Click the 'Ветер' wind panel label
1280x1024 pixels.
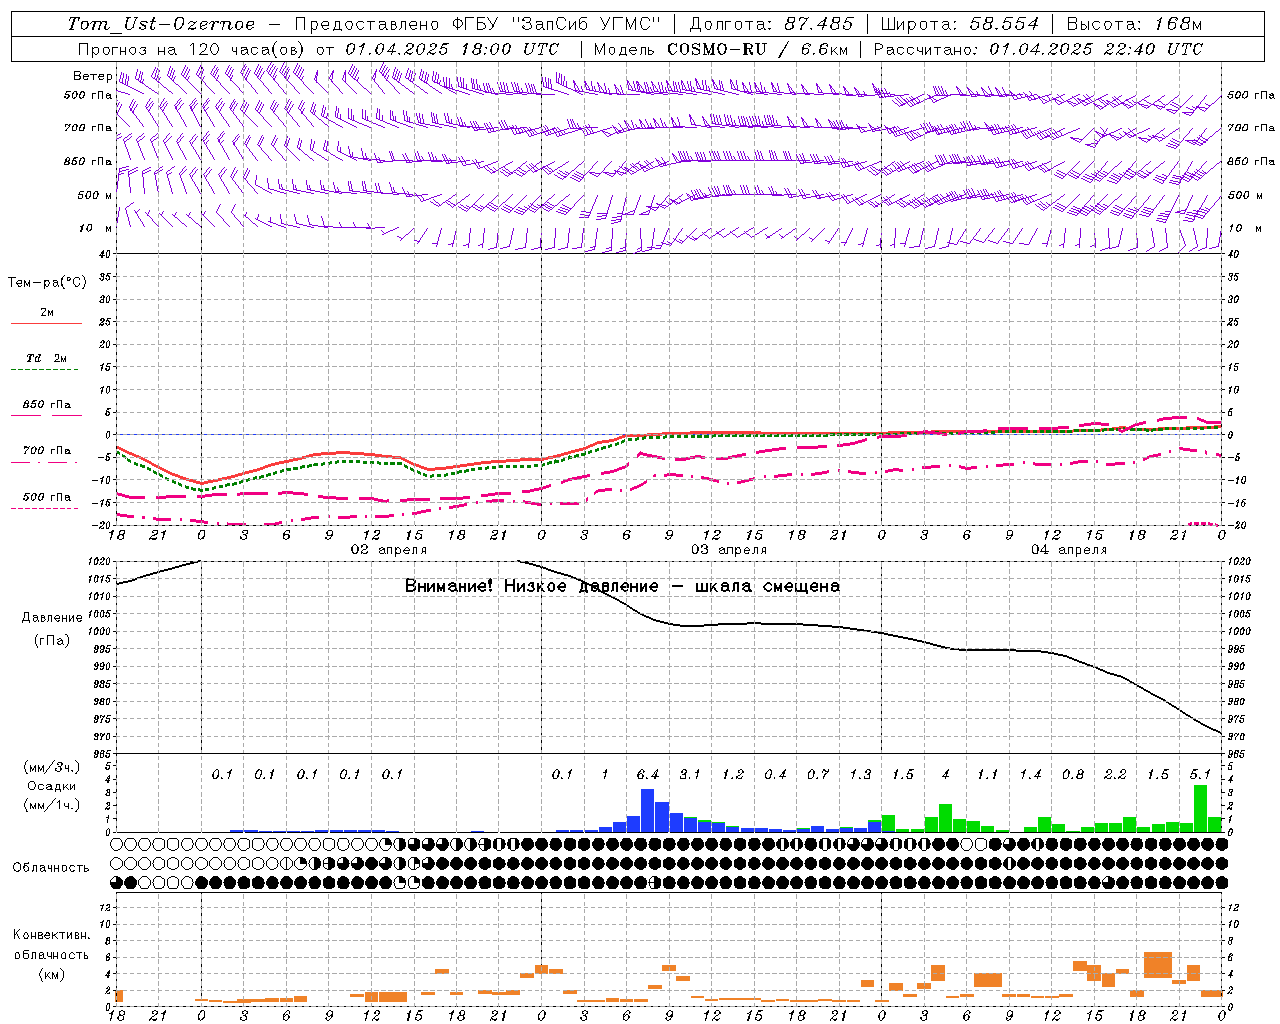[92, 76]
